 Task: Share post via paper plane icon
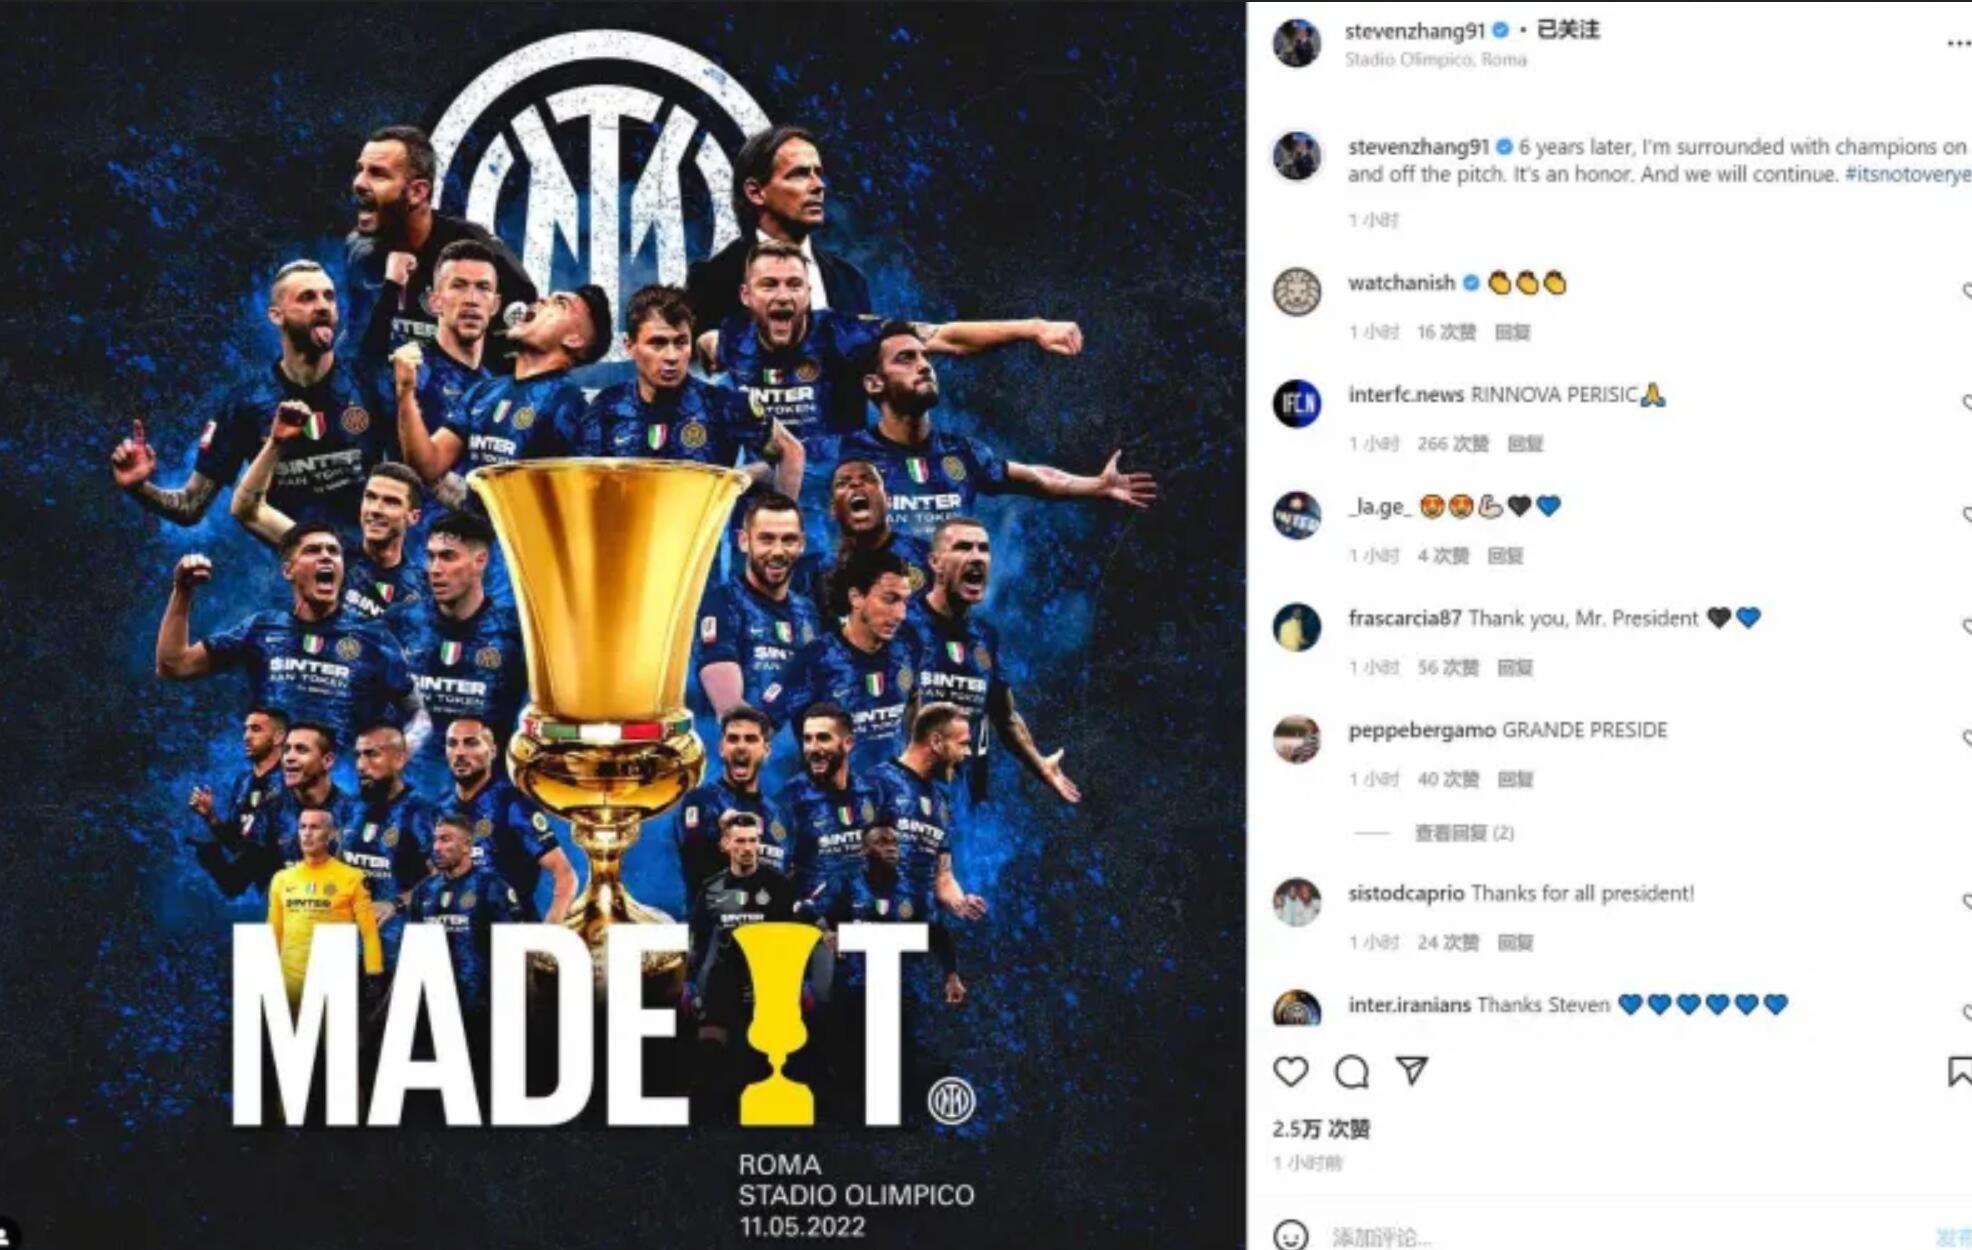(1412, 1070)
